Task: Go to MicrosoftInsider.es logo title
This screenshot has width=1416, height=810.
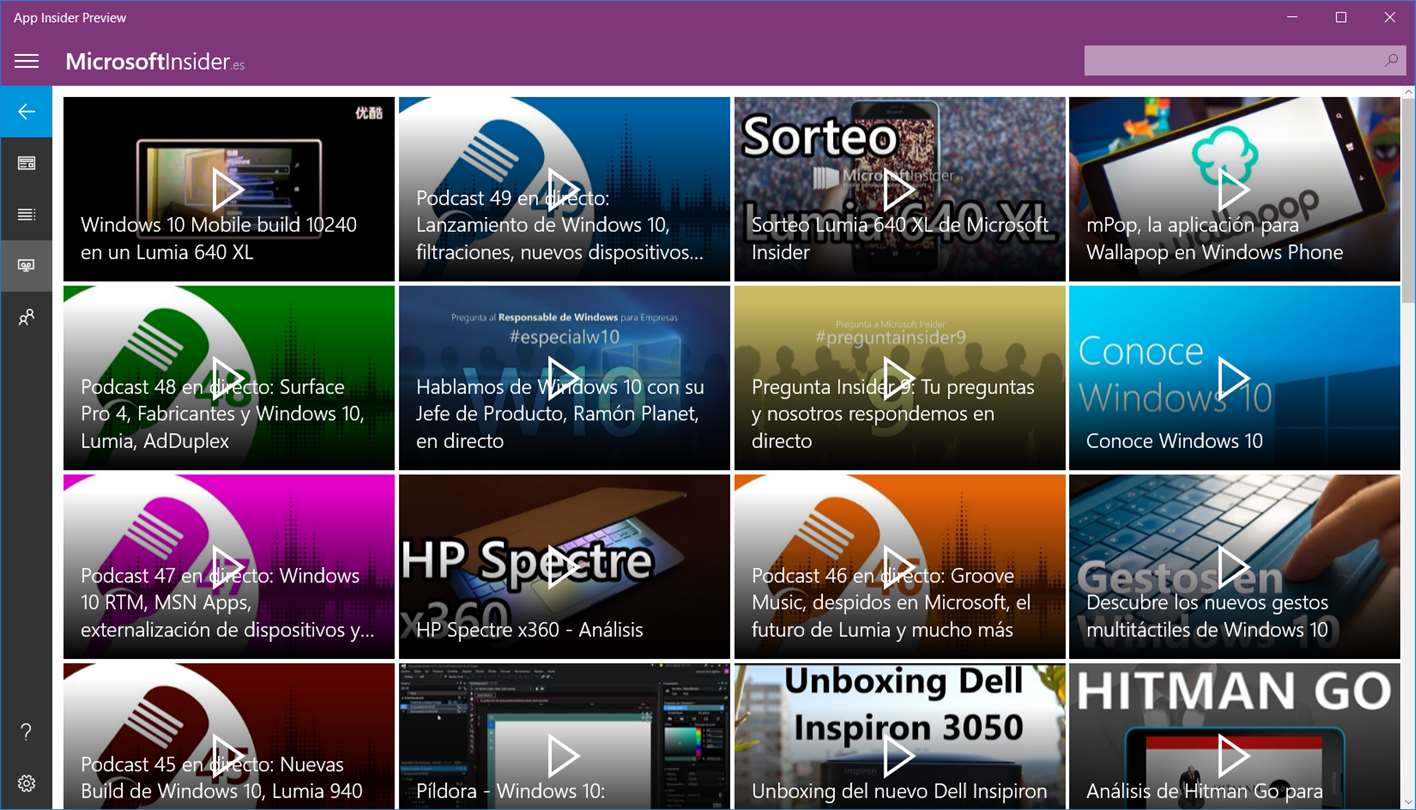Action: [x=155, y=62]
